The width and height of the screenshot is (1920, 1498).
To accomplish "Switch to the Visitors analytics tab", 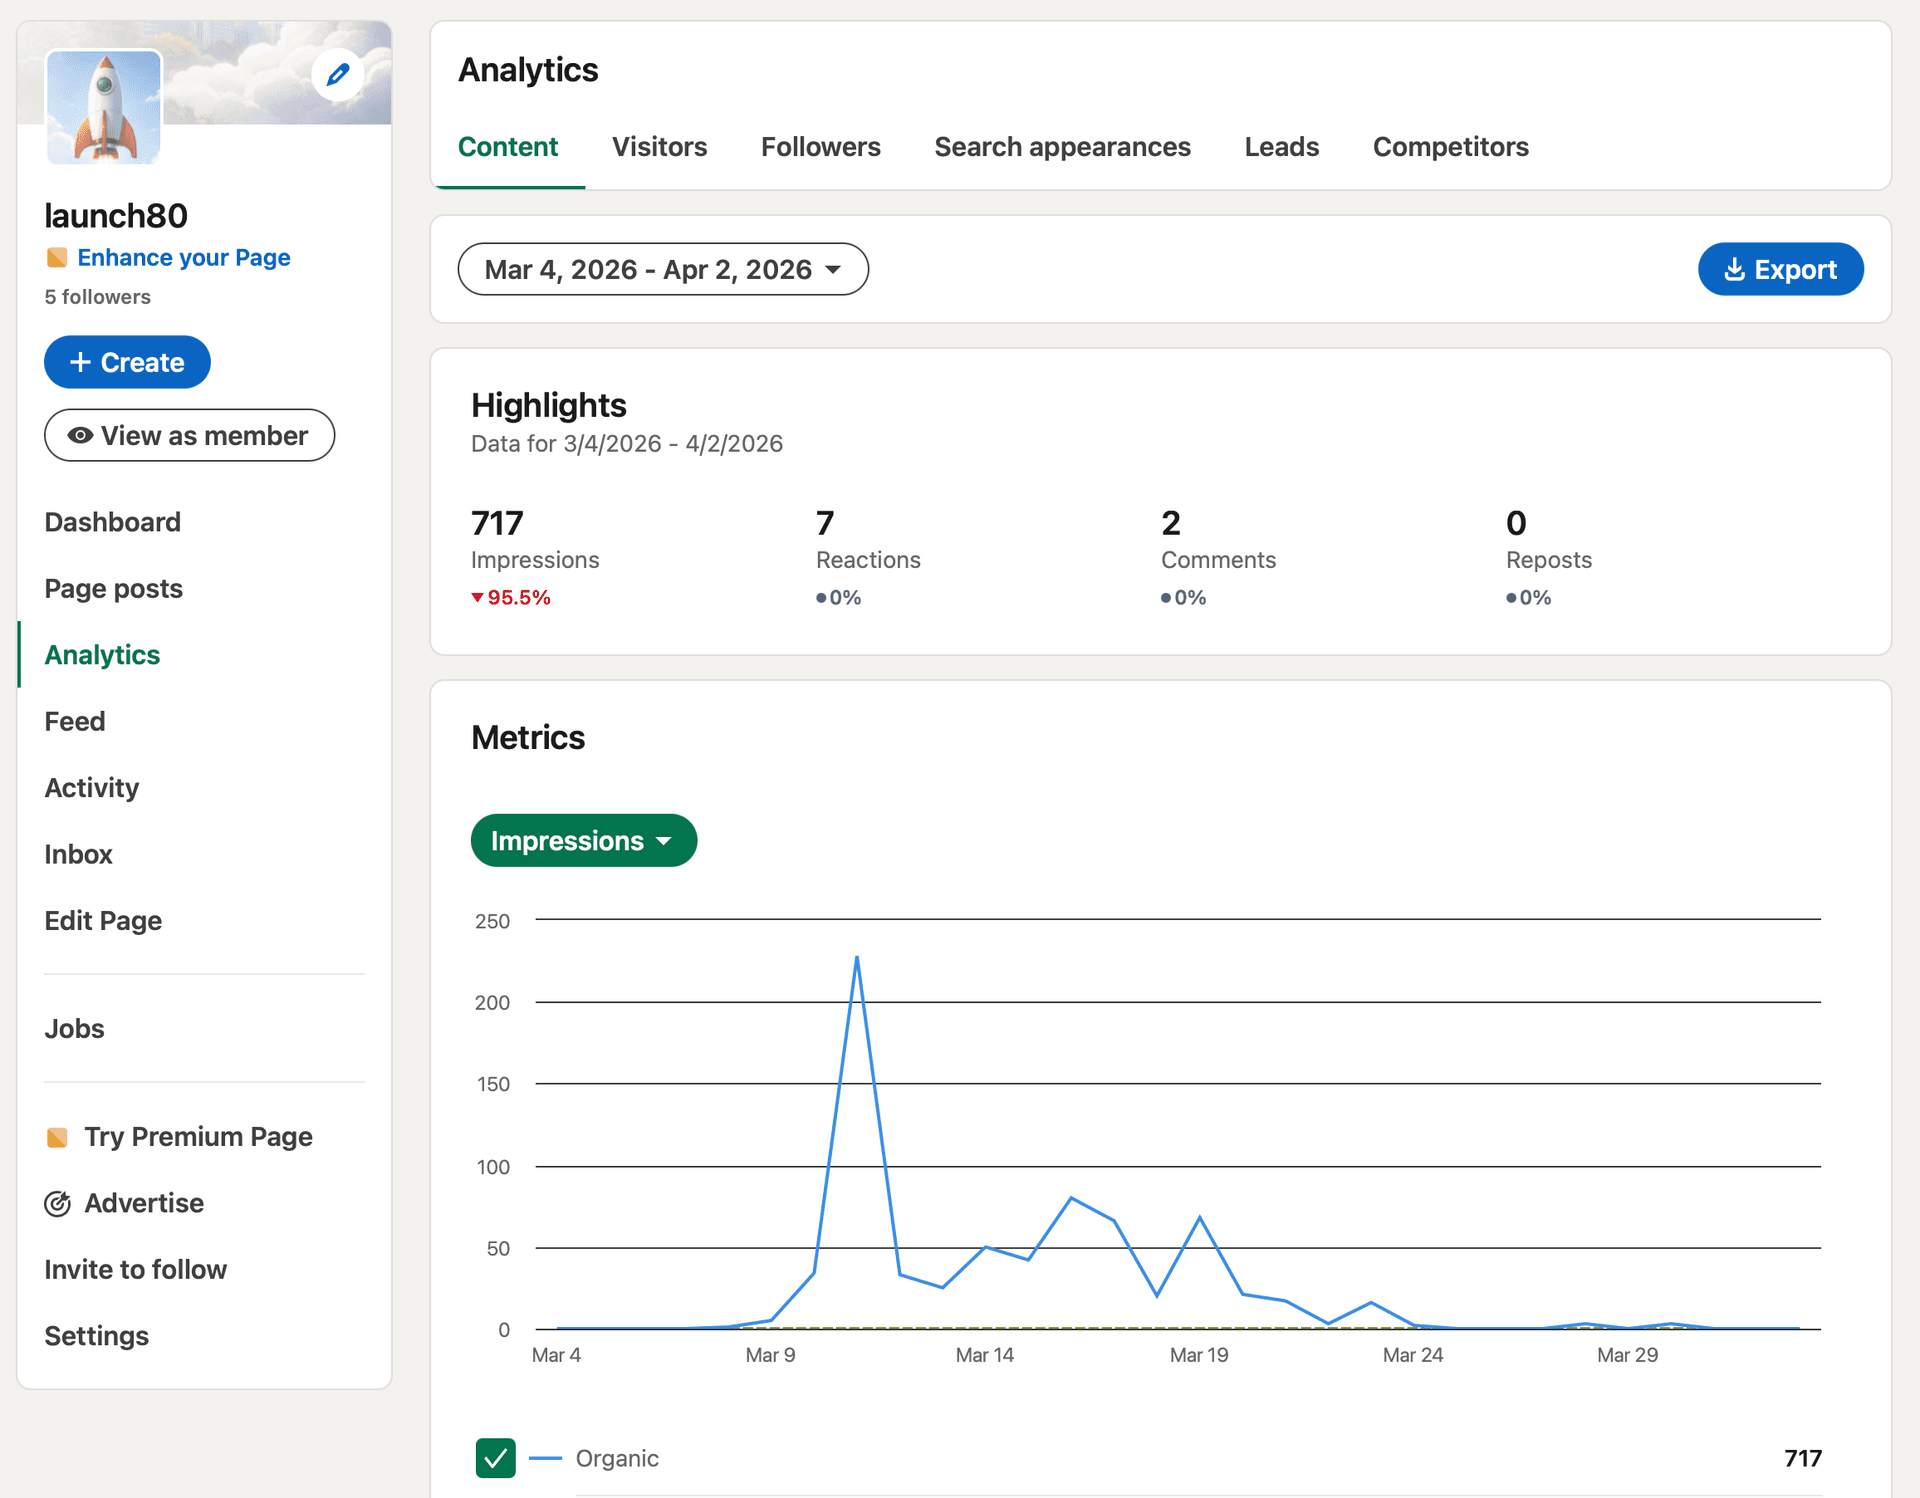I will tap(659, 146).
